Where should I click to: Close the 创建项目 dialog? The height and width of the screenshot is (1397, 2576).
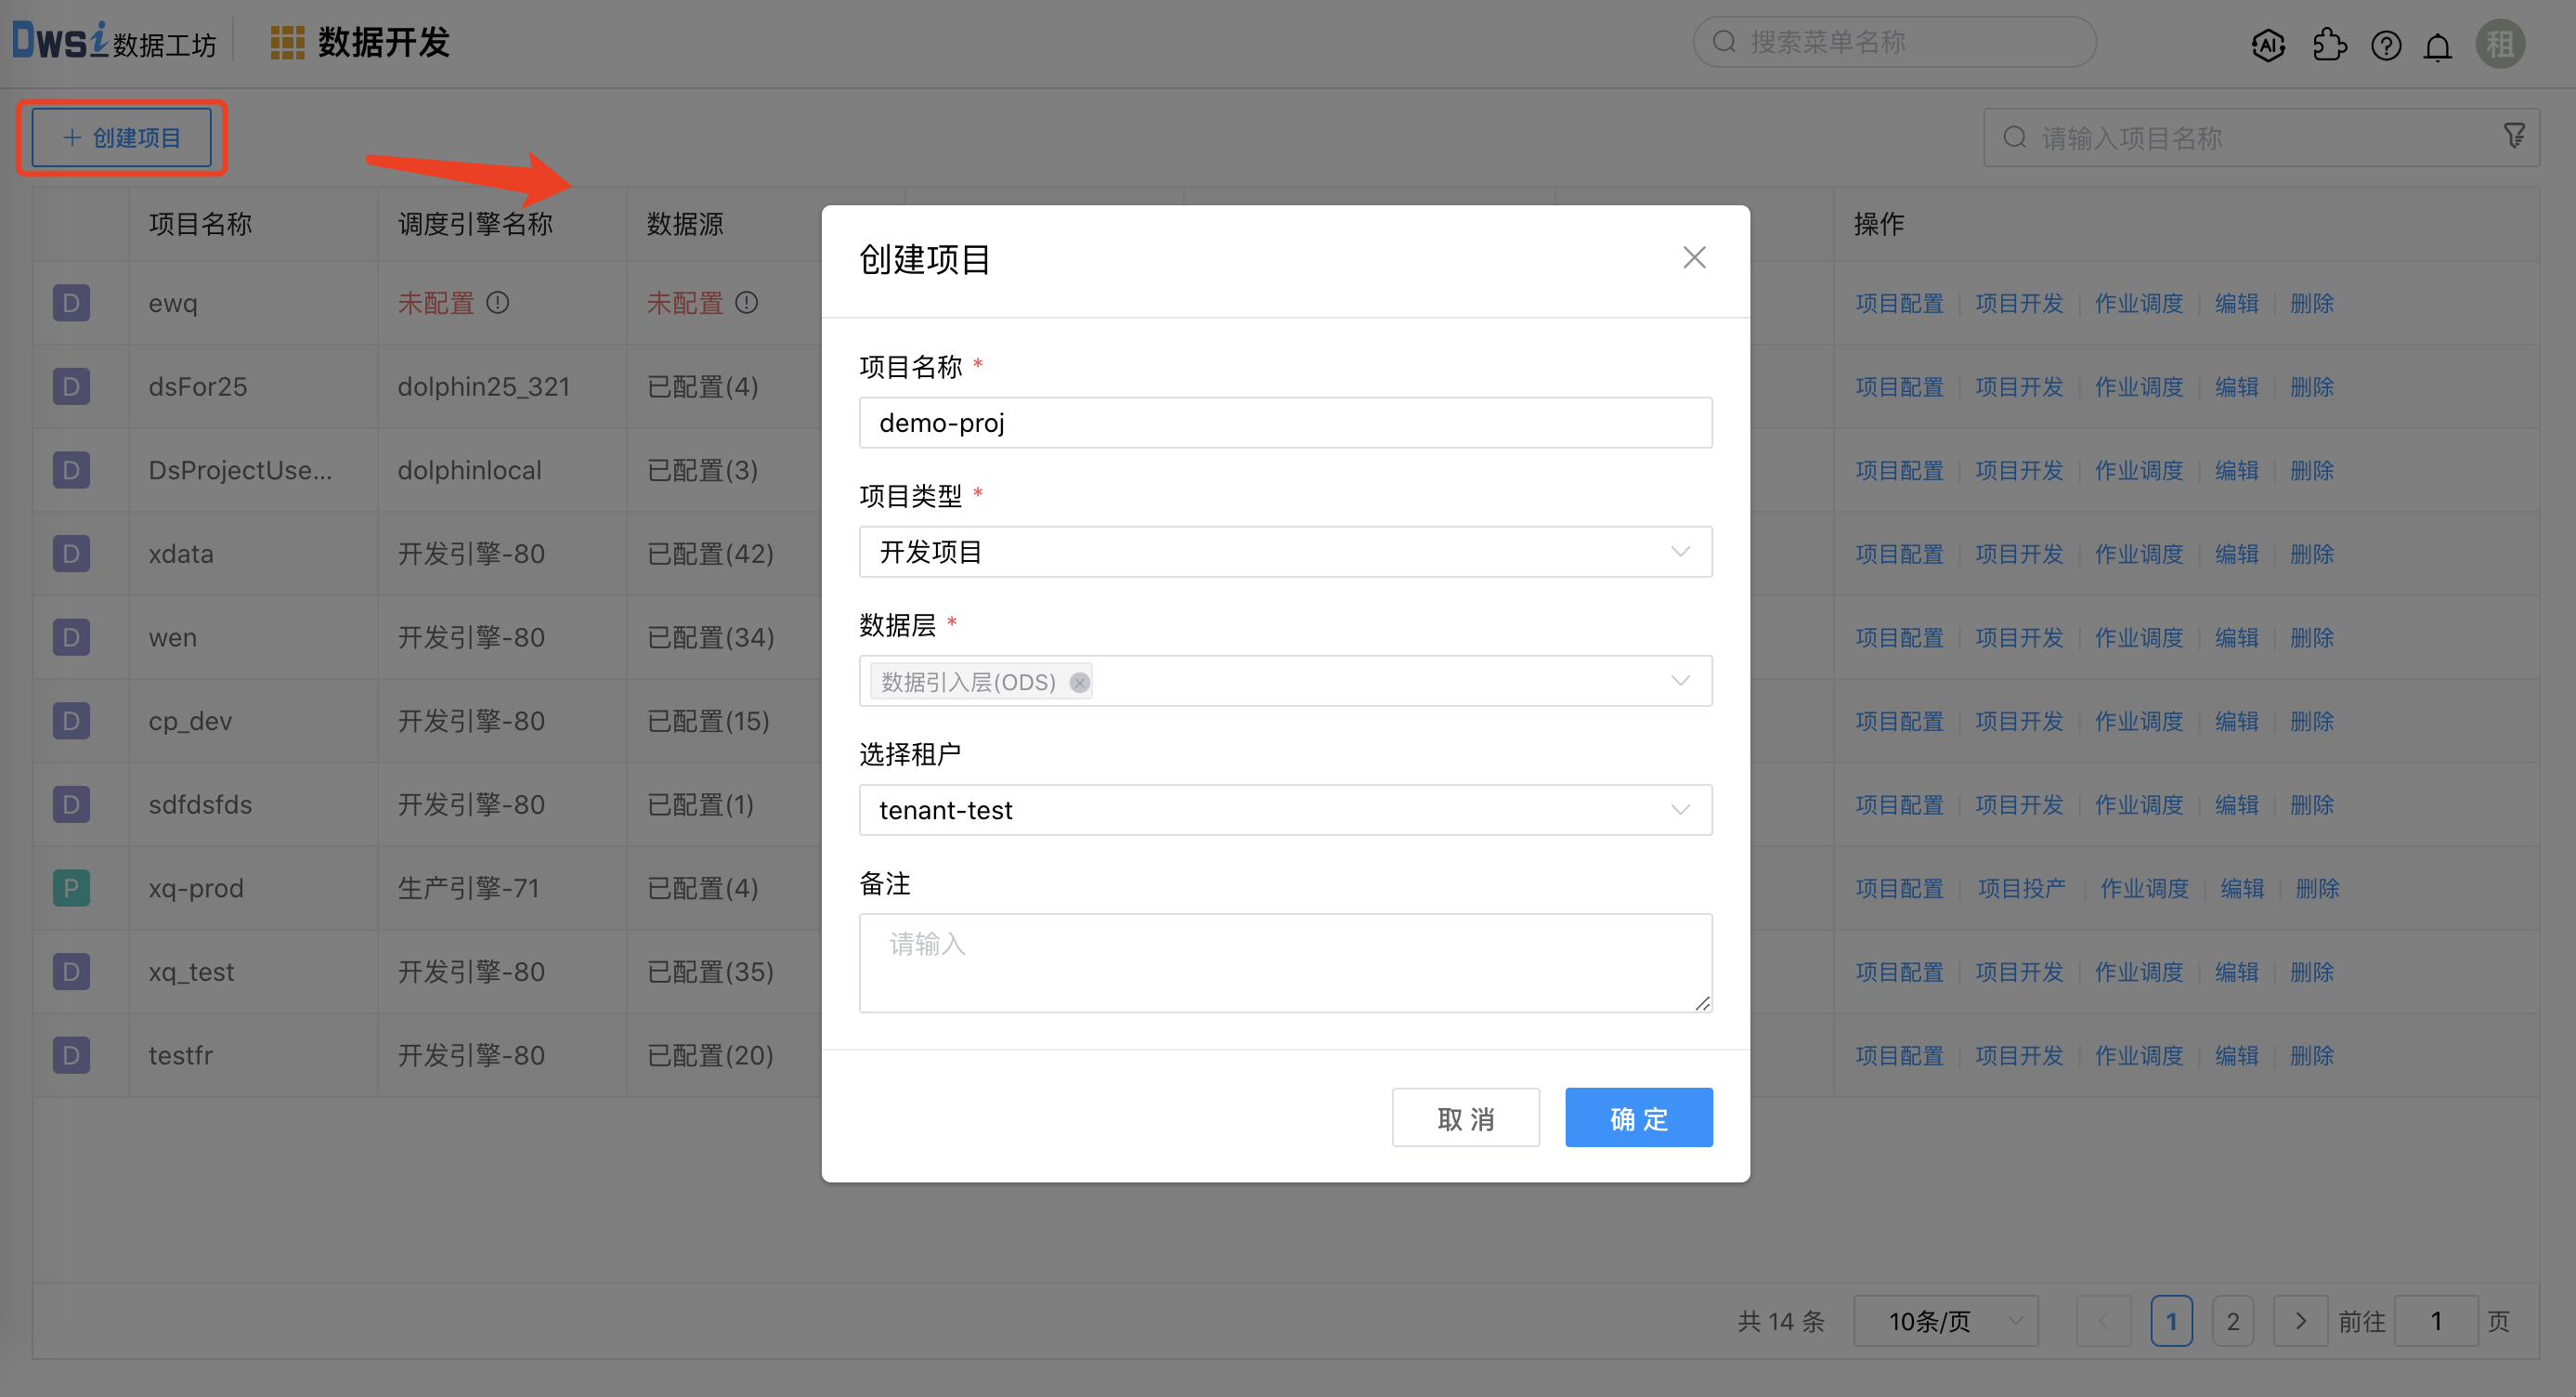pyautogui.click(x=1694, y=258)
